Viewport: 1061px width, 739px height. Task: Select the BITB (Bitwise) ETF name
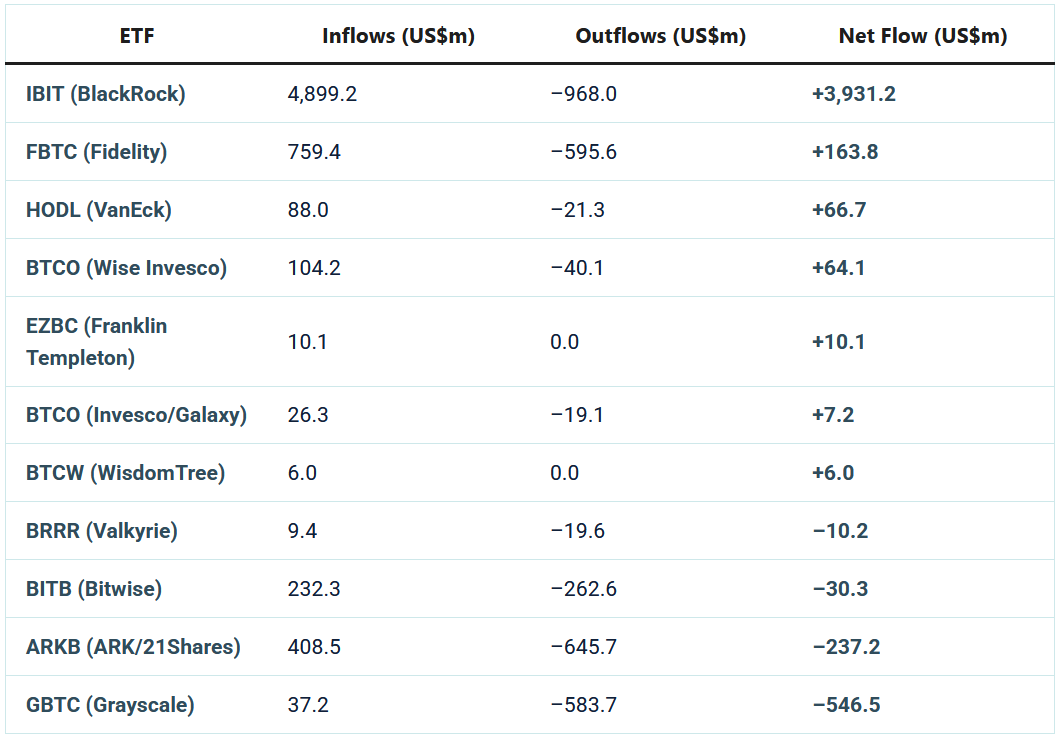94,588
